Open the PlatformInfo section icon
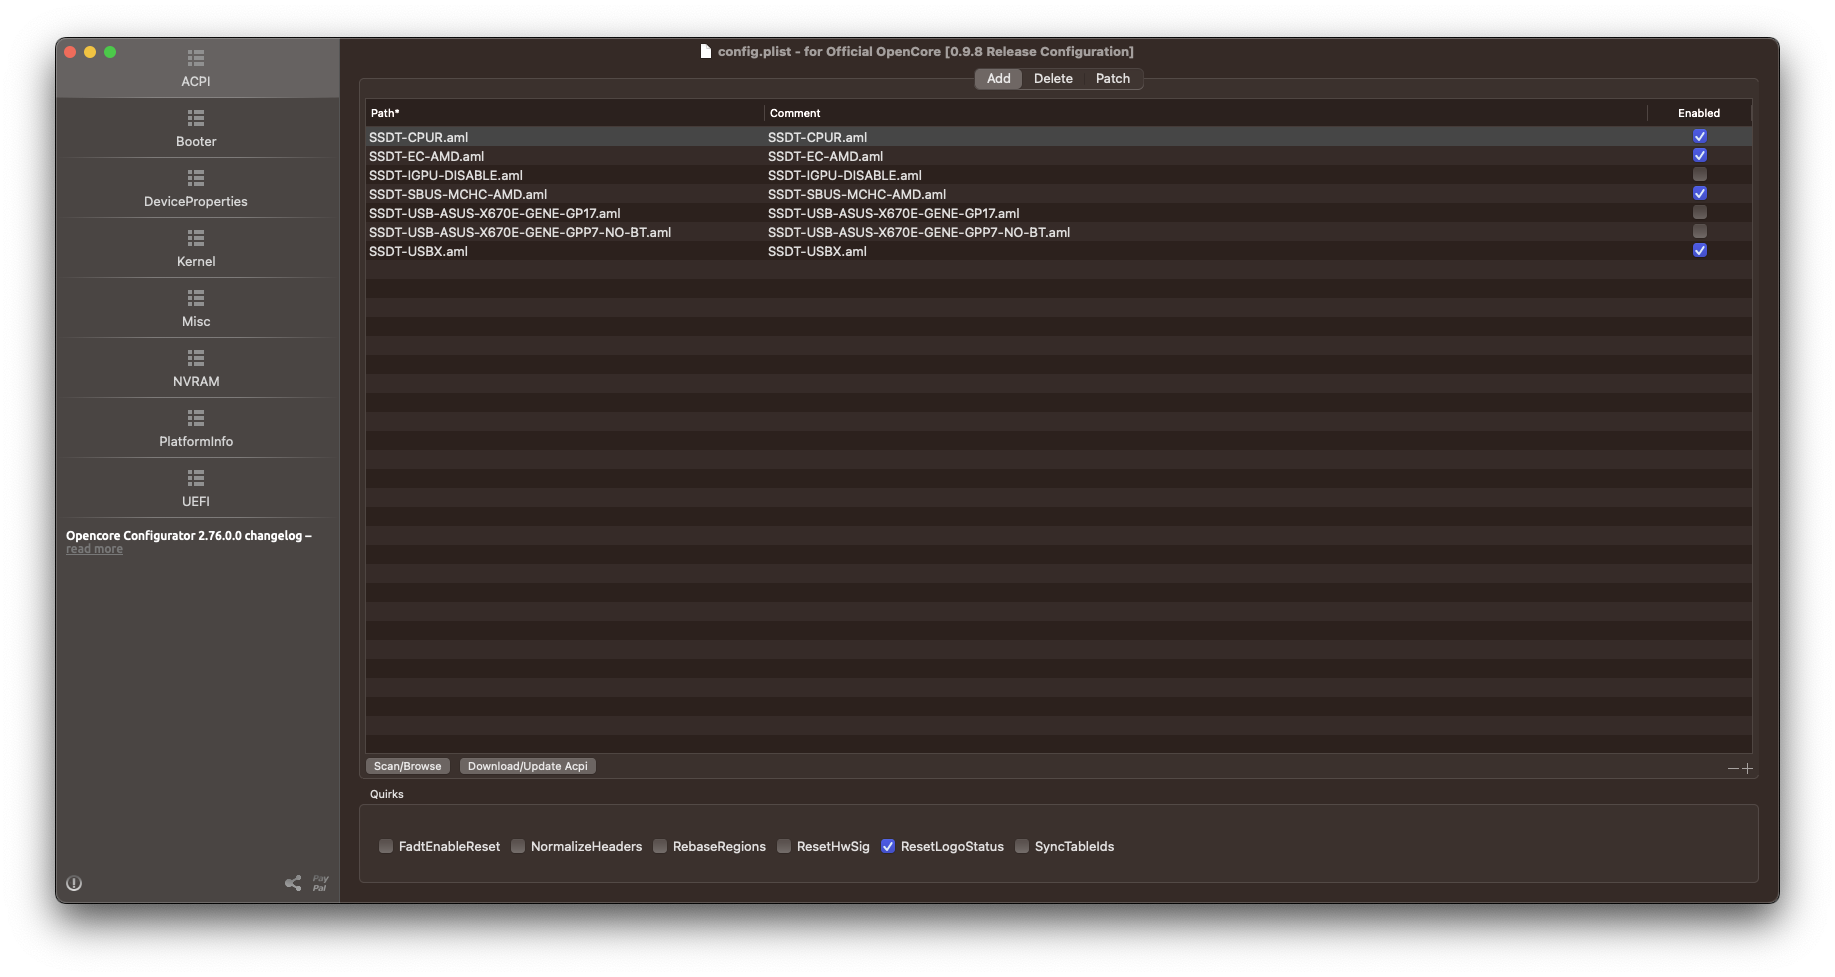The width and height of the screenshot is (1835, 977). click(196, 418)
